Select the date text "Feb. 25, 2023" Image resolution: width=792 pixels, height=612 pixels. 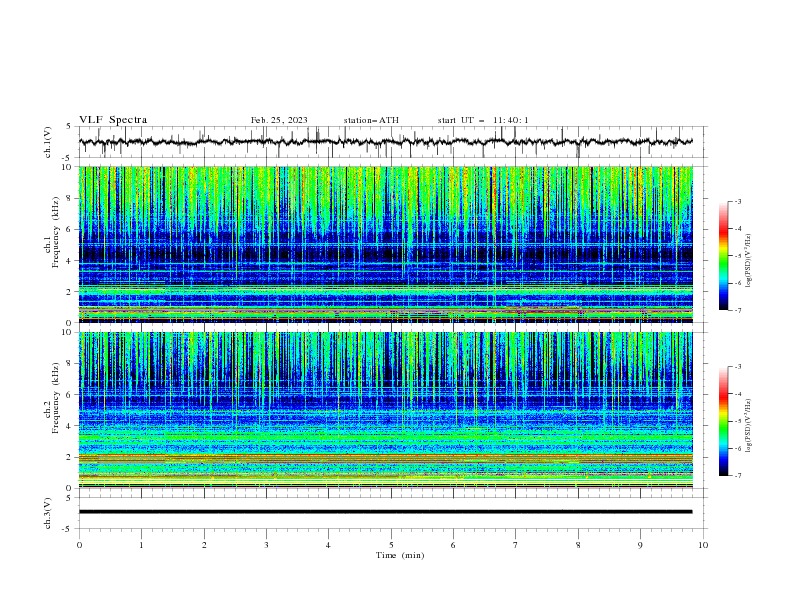point(279,120)
